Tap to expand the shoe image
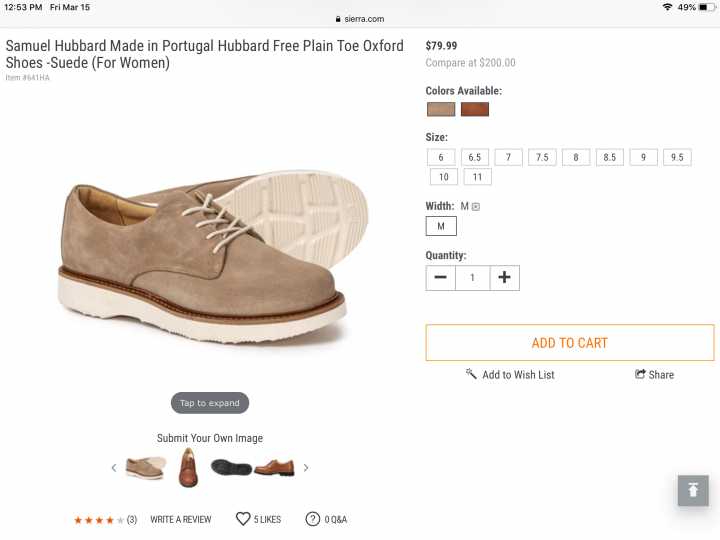The width and height of the screenshot is (720, 540). click(210, 403)
